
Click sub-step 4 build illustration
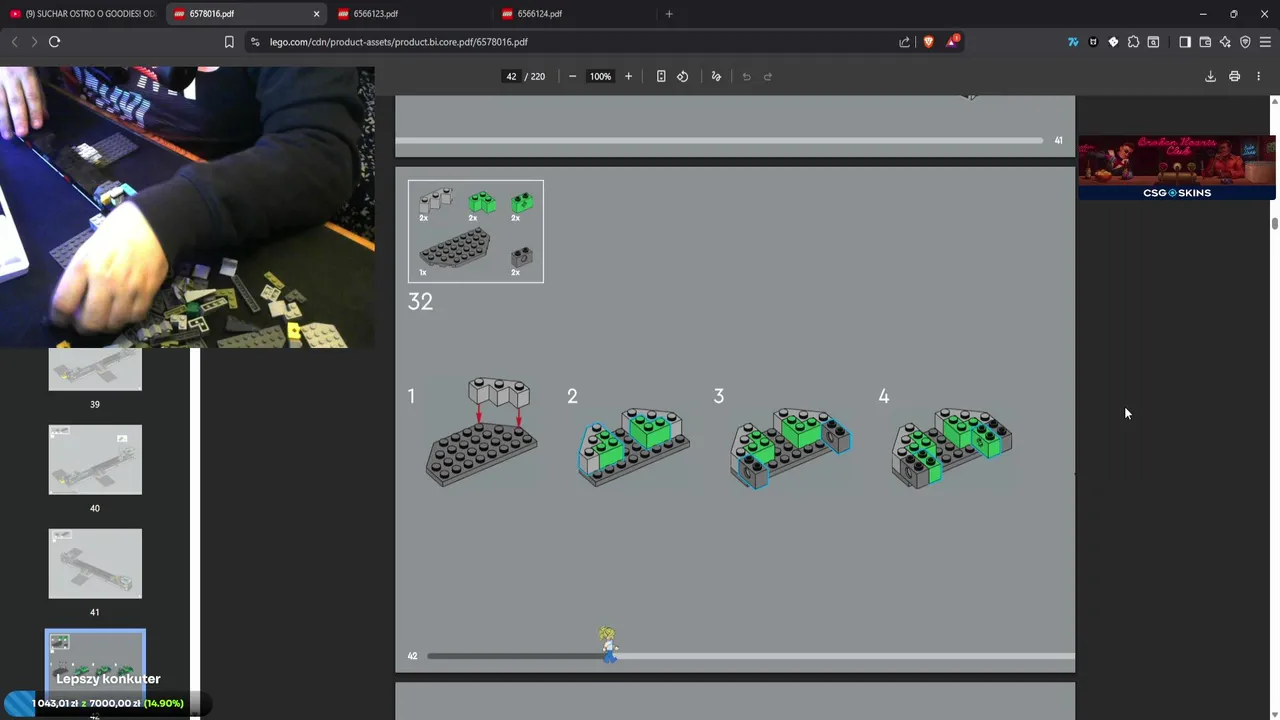point(951,447)
